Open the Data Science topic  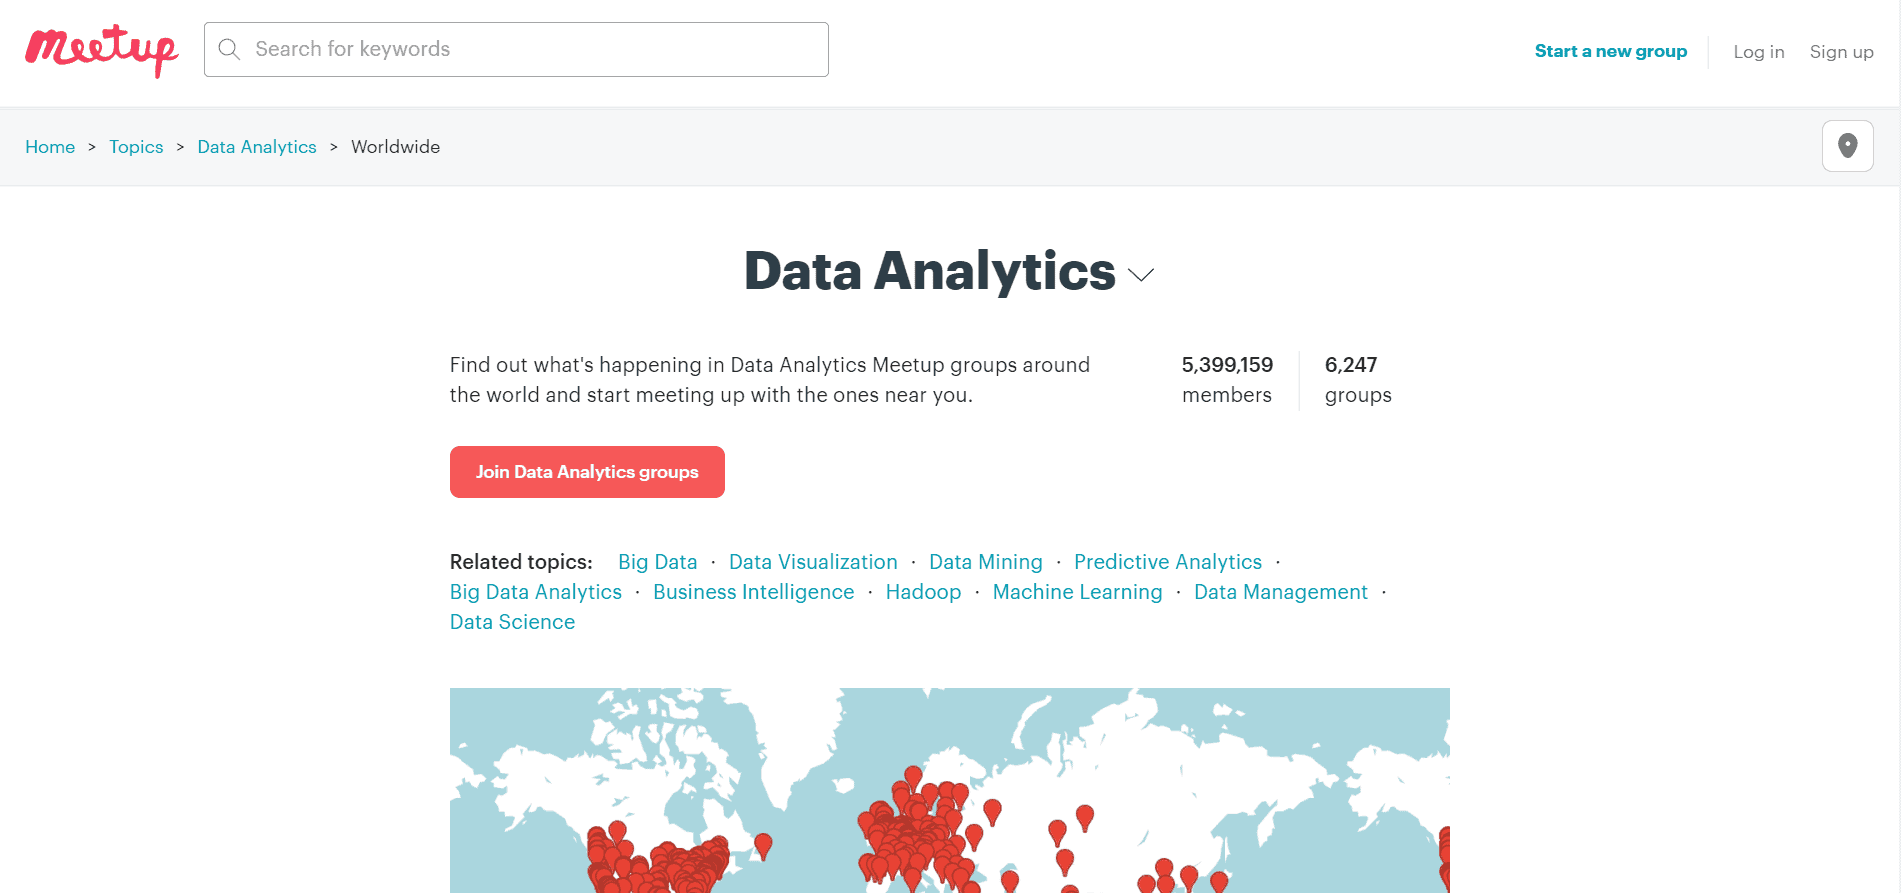pyautogui.click(x=512, y=622)
